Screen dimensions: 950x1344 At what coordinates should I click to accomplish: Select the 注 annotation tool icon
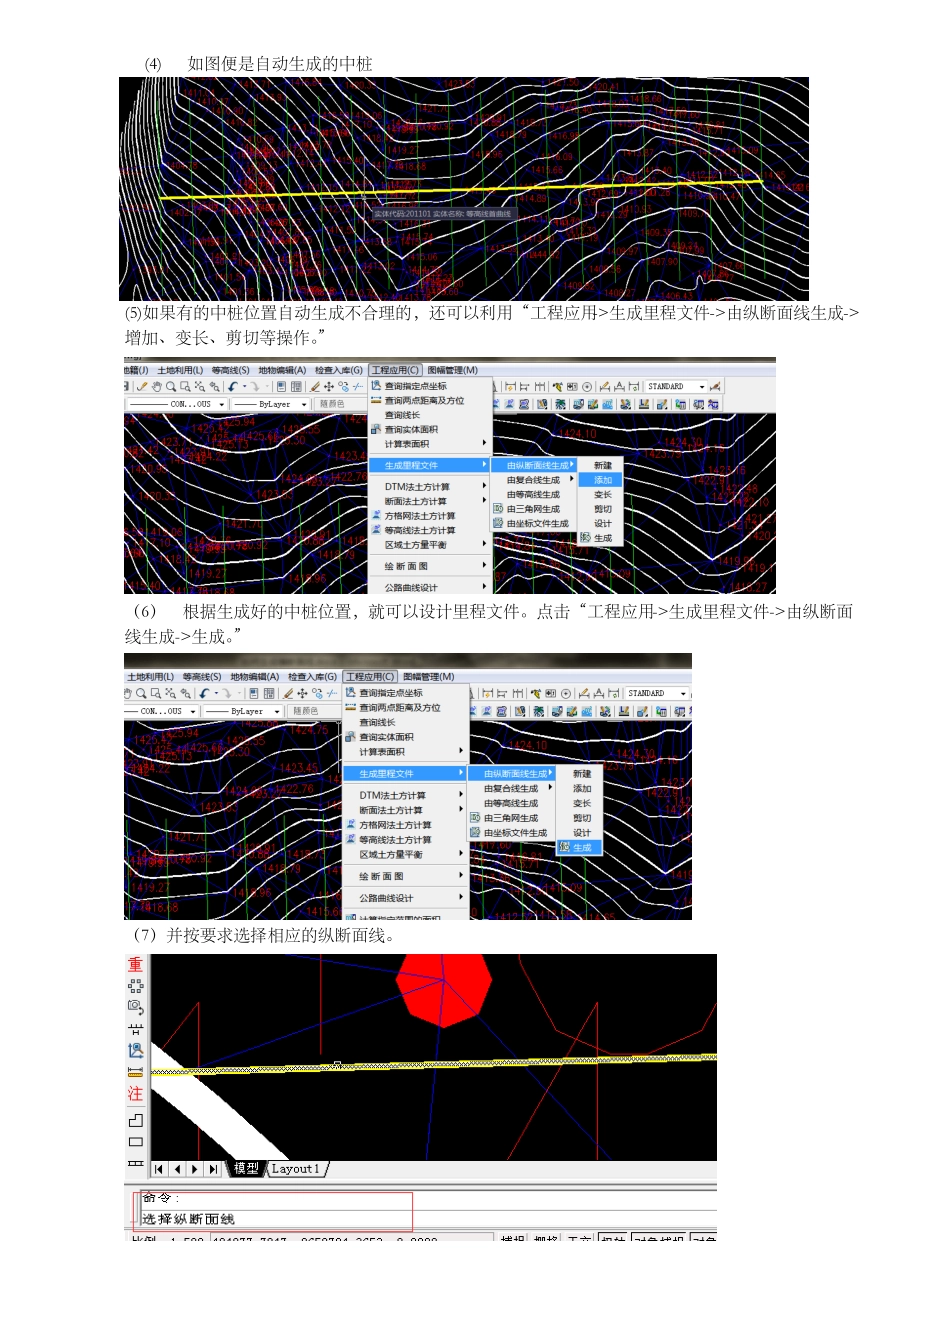[x=135, y=1094]
